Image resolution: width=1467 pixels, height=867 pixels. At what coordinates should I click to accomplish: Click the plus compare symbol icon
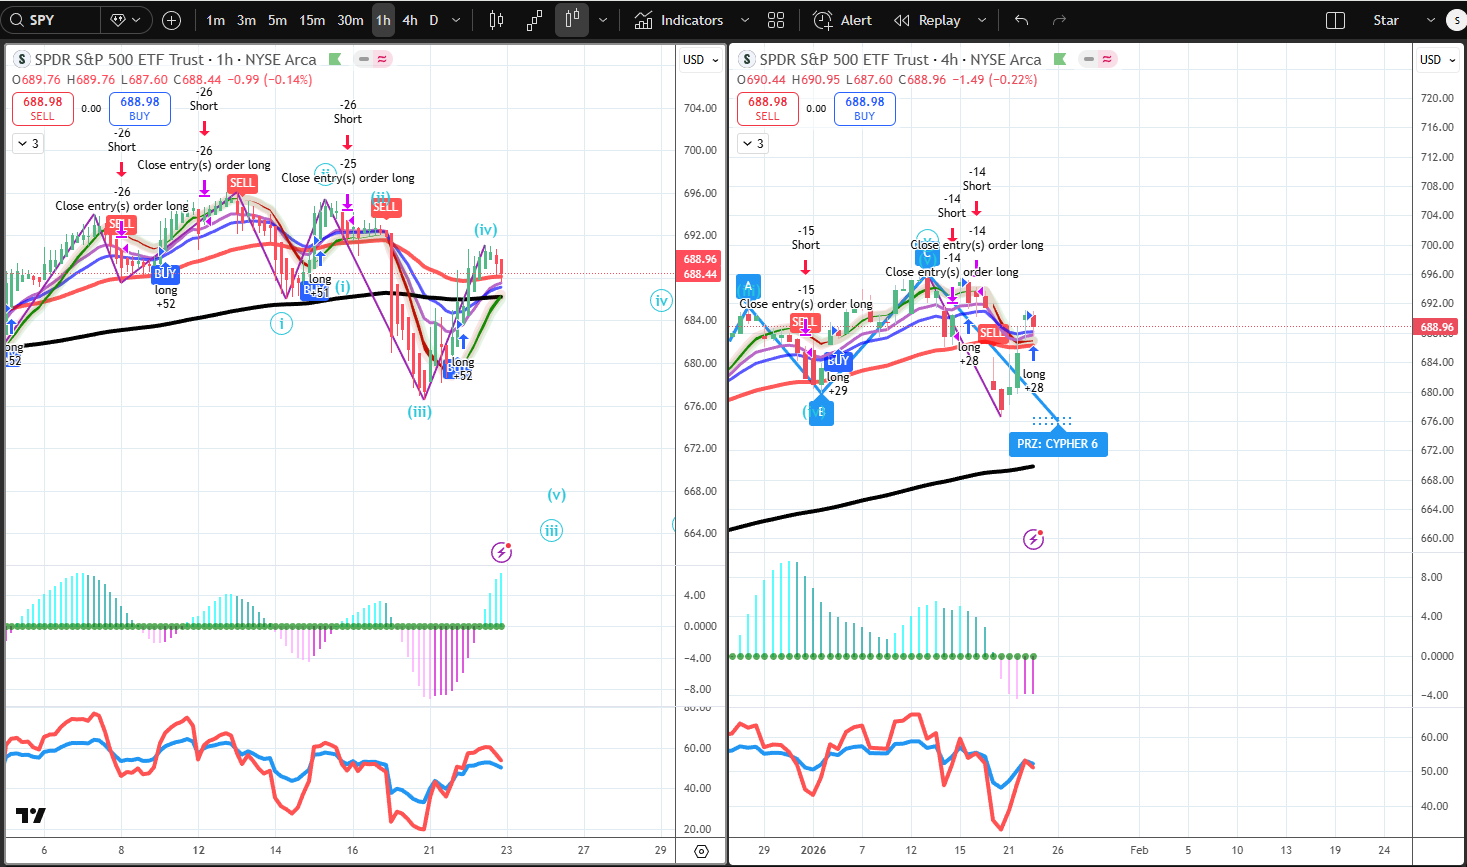[x=171, y=20]
